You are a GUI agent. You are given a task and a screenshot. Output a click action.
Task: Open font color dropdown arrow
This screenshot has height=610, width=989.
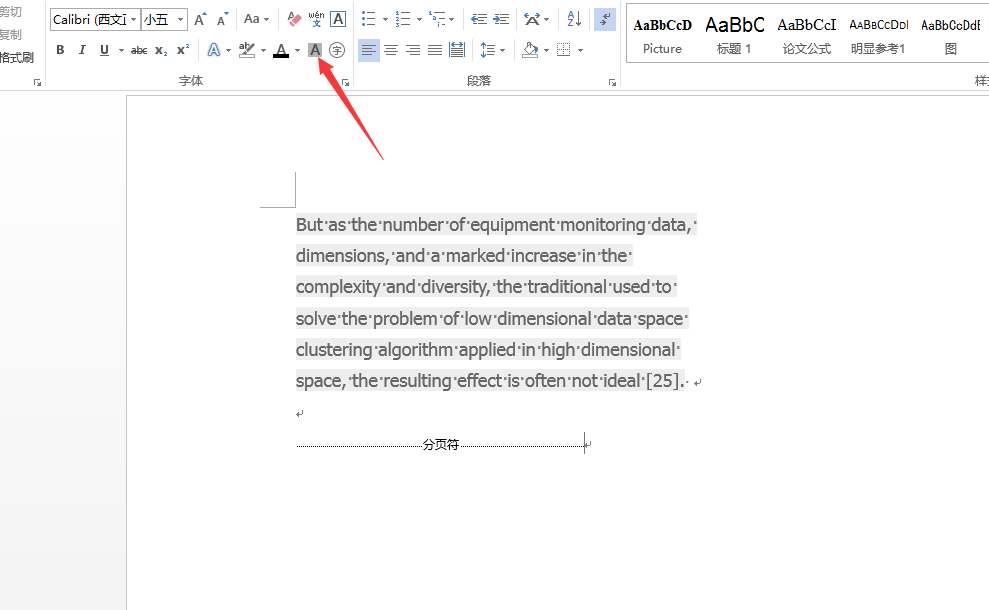[x=297, y=50]
